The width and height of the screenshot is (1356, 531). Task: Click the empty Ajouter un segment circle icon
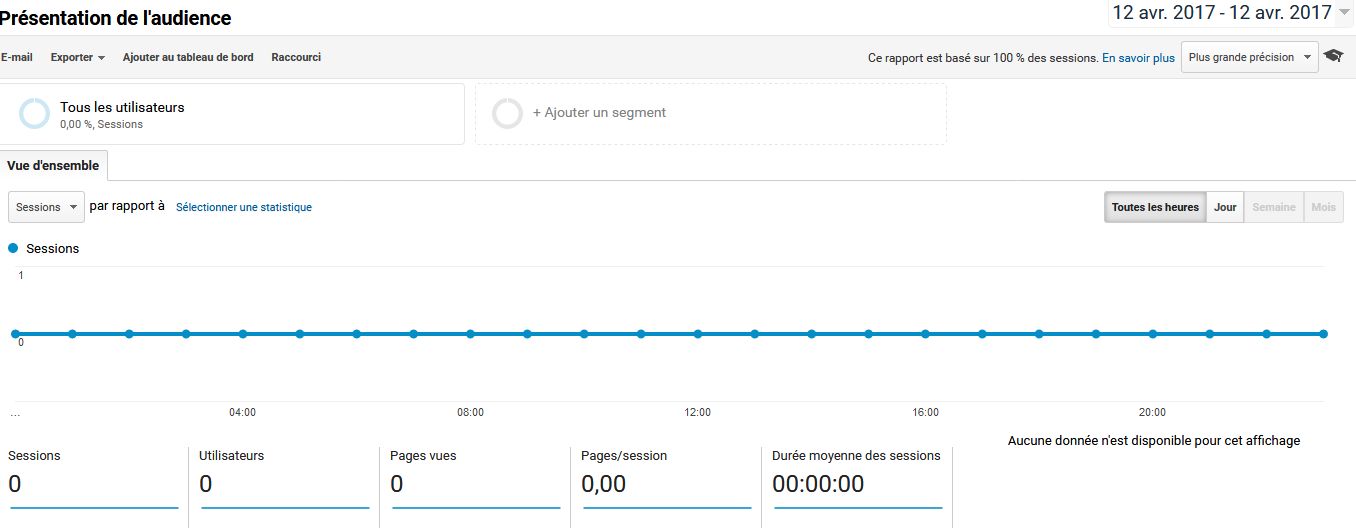tap(507, 113)
